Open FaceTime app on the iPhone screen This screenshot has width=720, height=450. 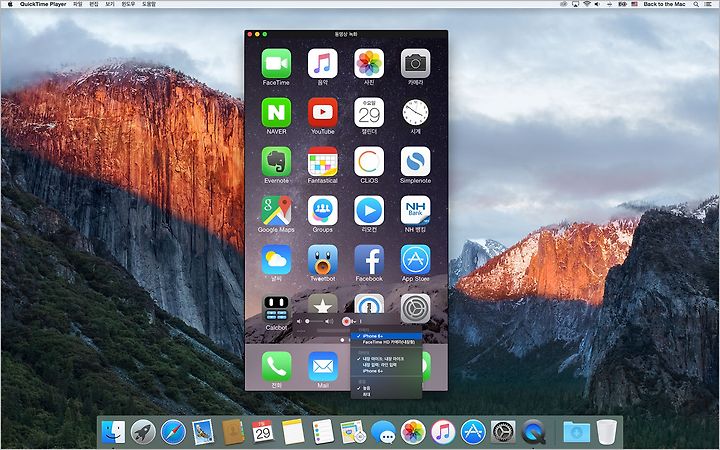pyautogui.click(x=276, y=63)
